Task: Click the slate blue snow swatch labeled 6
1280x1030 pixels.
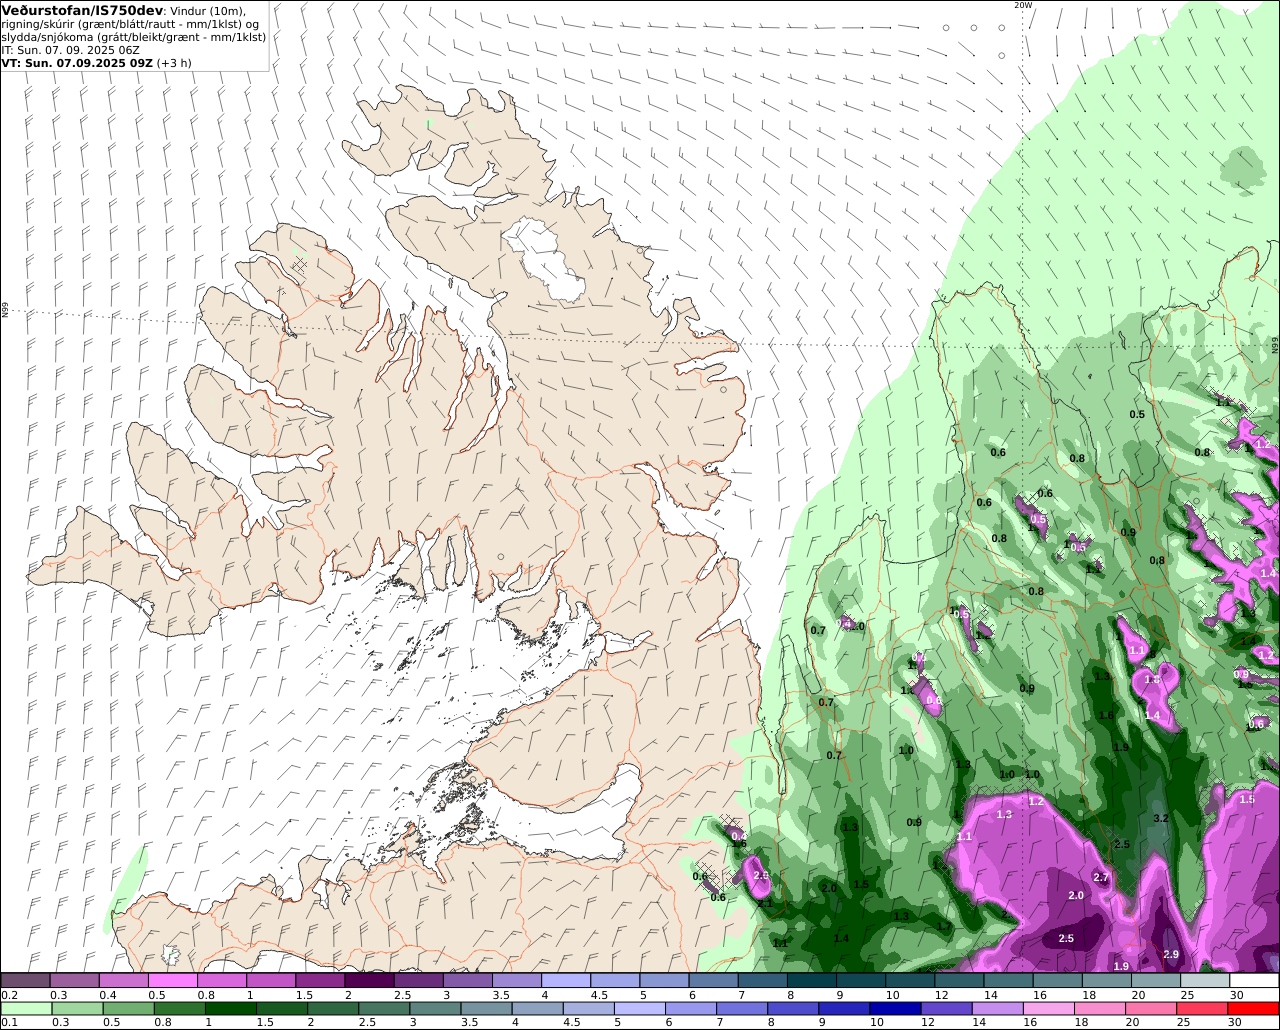Action: click(714, 981)
